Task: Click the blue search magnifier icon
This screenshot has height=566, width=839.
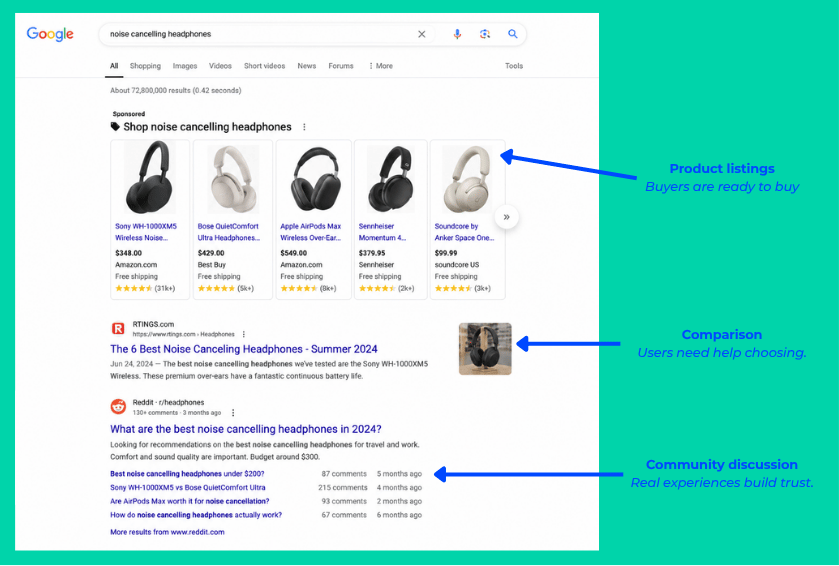Action: tap(513, 34)
